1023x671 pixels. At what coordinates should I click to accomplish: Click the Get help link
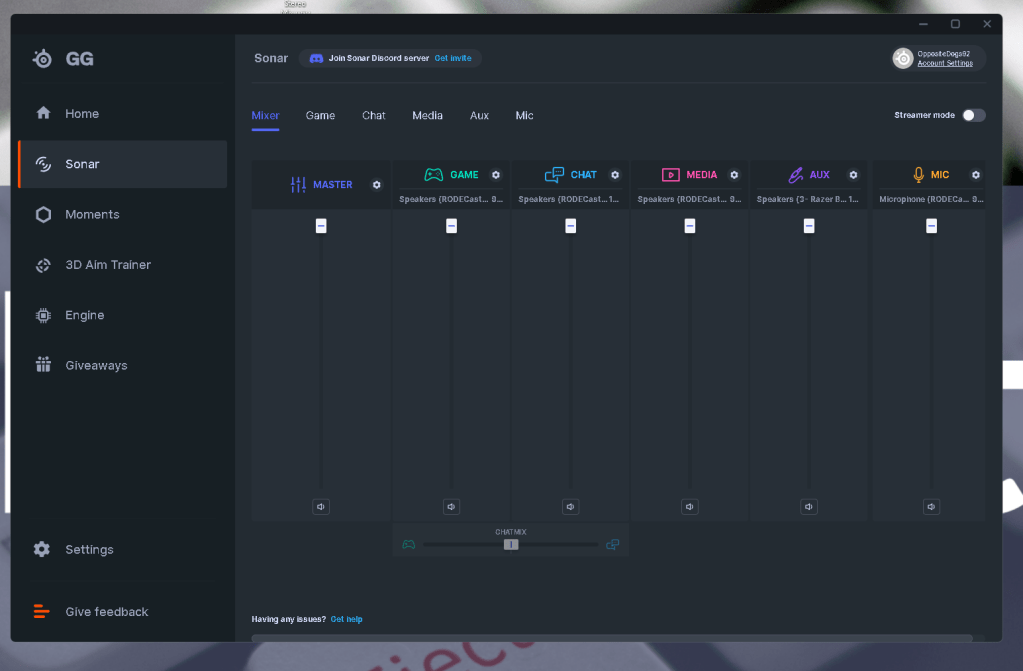(x=346, y=619)
